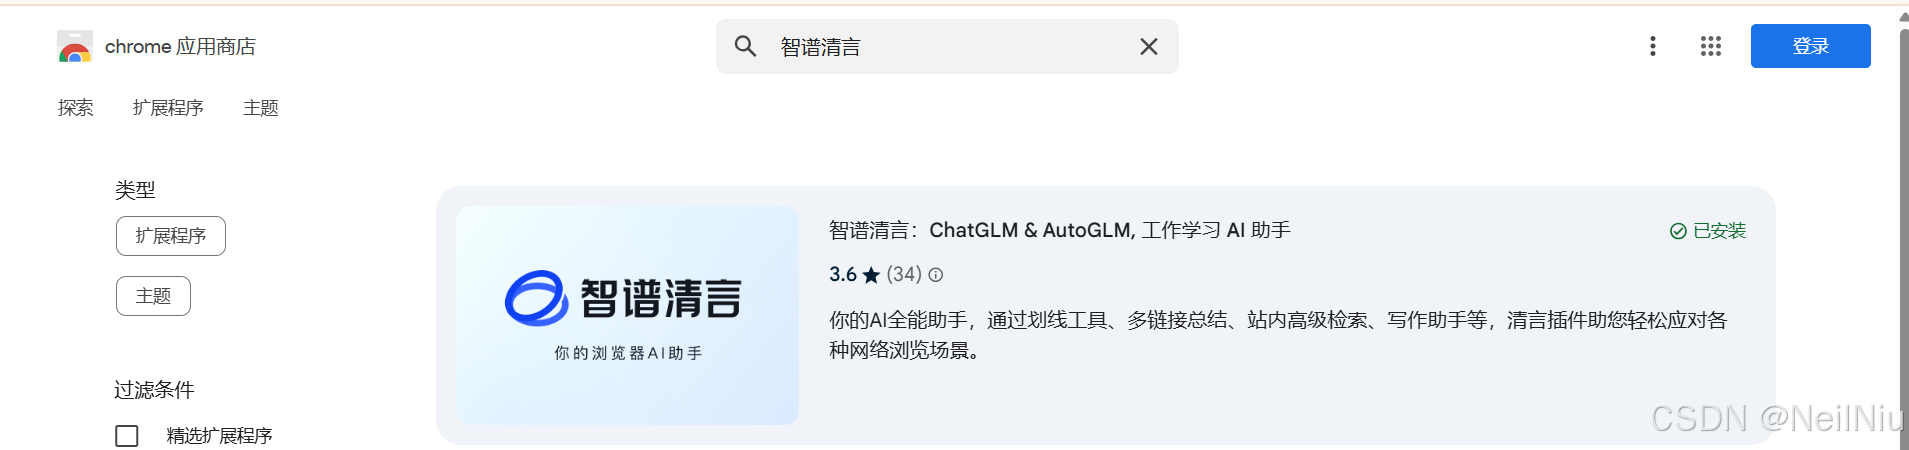Screen dimensions: 1909x450
Task: Click the green 已安装 checkmark icon
Action: (1678, 231)
